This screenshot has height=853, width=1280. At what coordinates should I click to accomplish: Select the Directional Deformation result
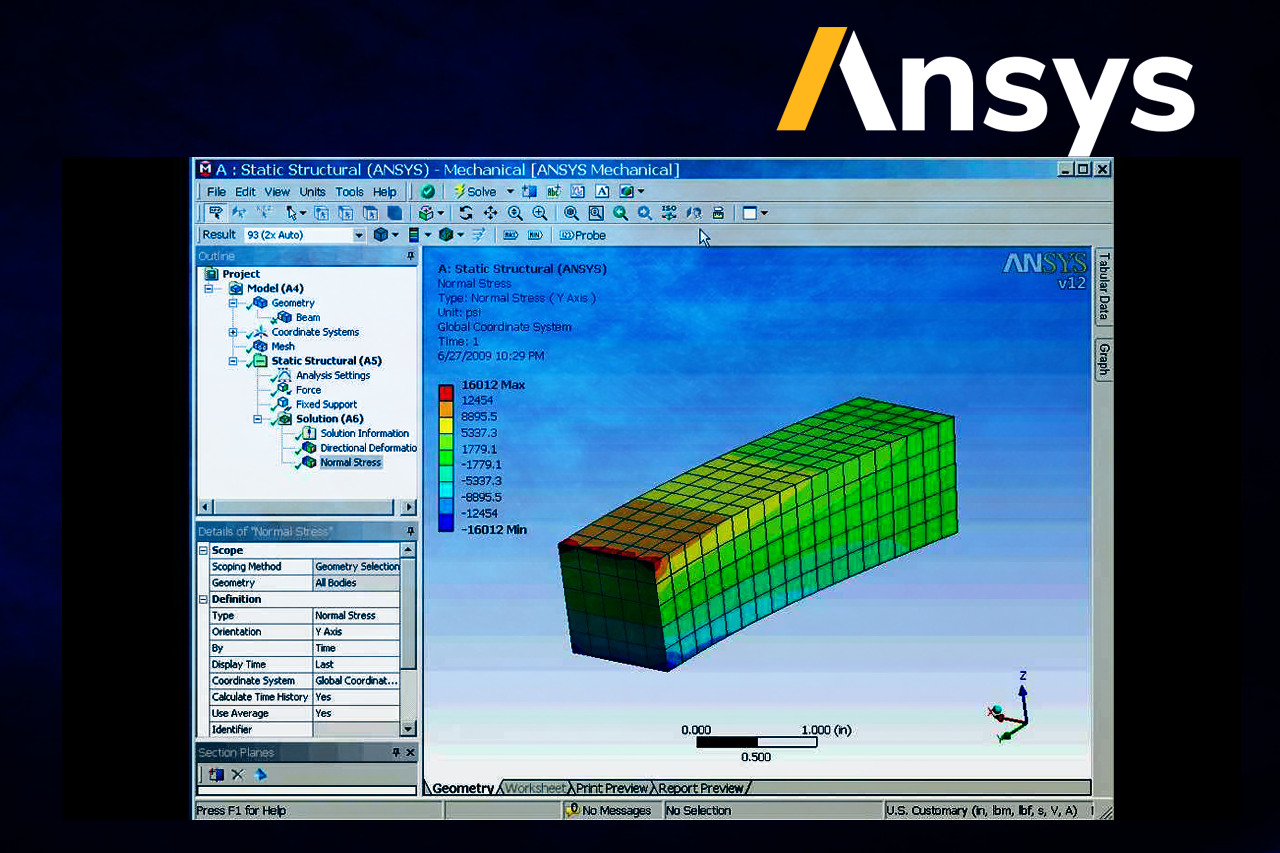(368, 448)
